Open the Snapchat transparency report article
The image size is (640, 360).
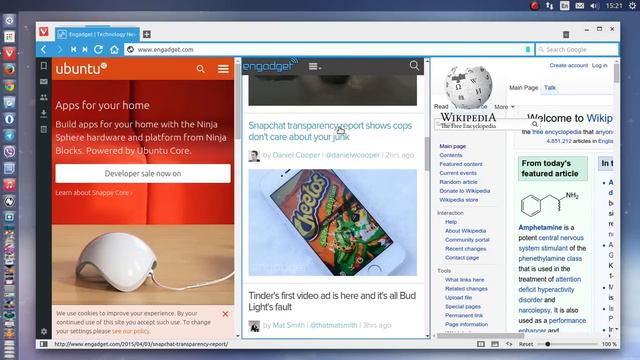pyautogui.click(x=330, y=131)
